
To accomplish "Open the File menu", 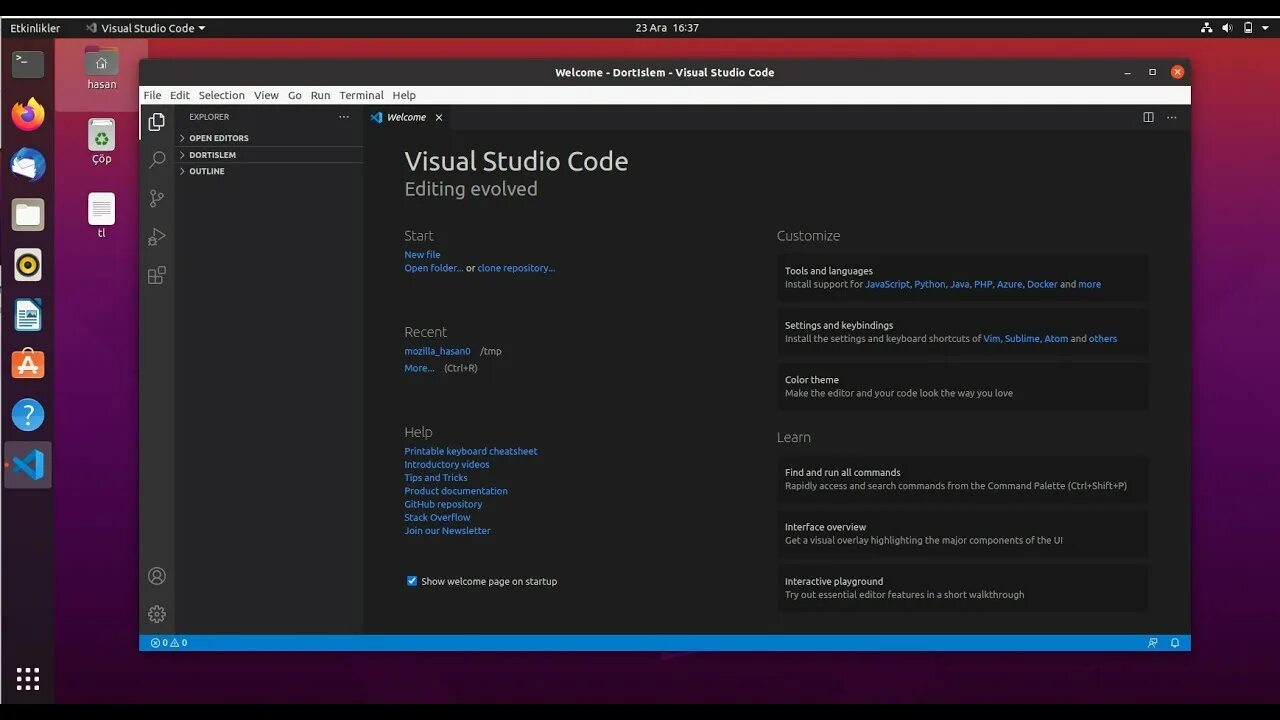I will pyautogui.click(x=152, y=95).
